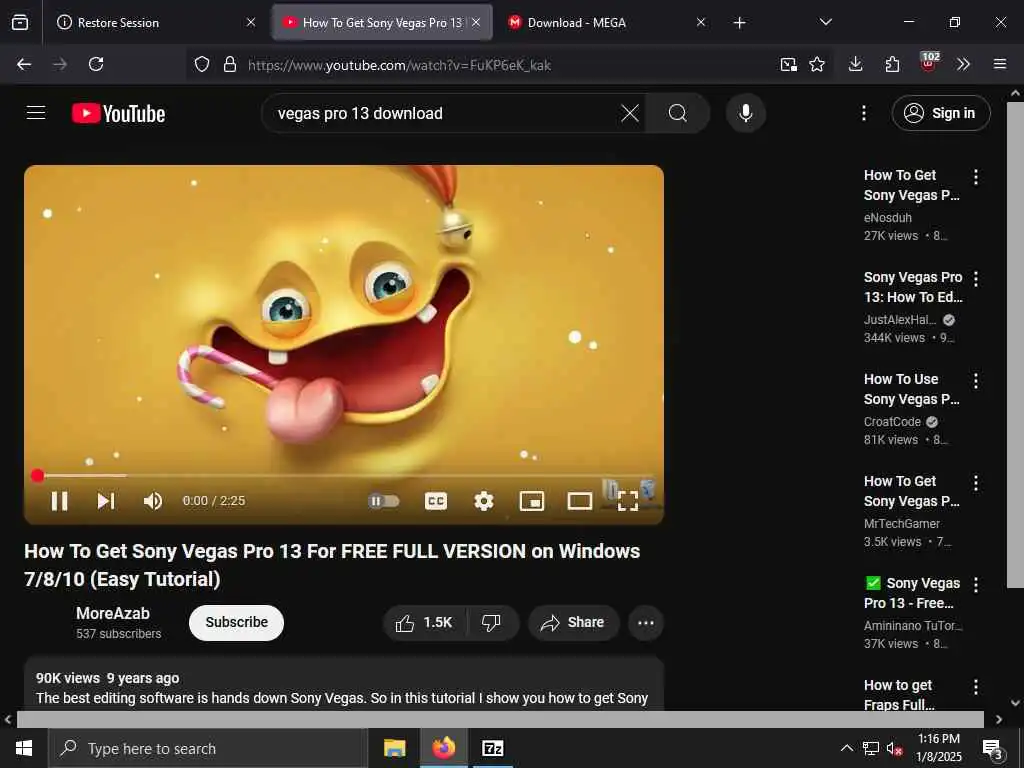This screenshot has height=768, width=1024.
Task: Show hidden system tray icons
Action: tap(846, 748)
